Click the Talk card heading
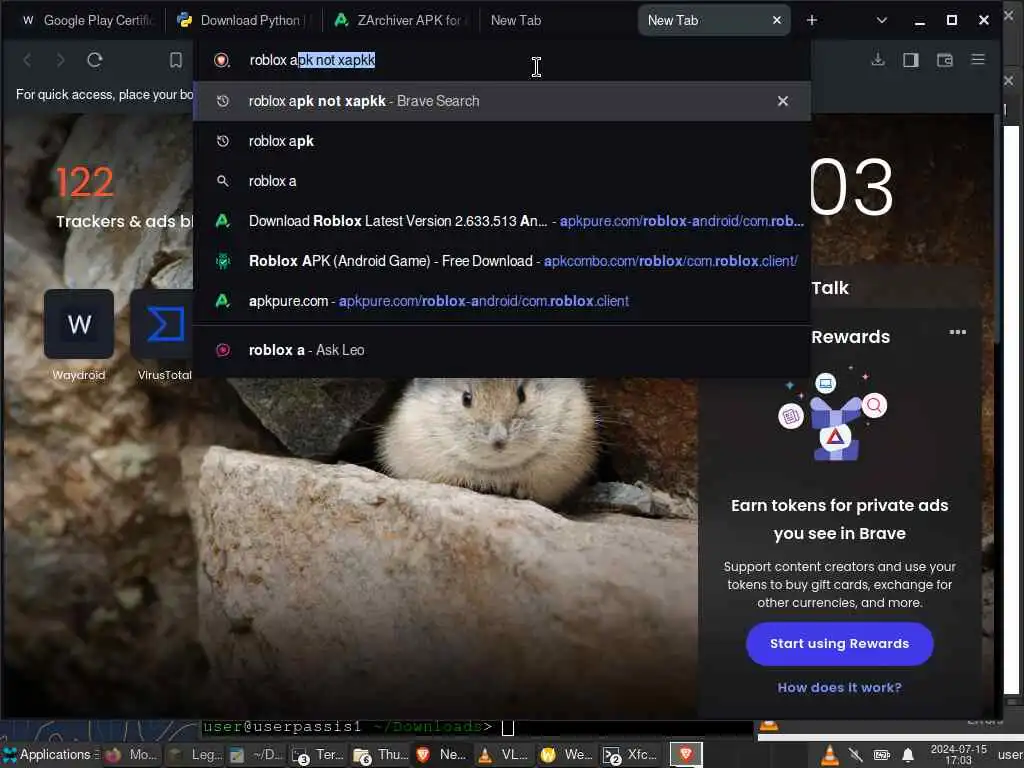 (x=829, y=288)
